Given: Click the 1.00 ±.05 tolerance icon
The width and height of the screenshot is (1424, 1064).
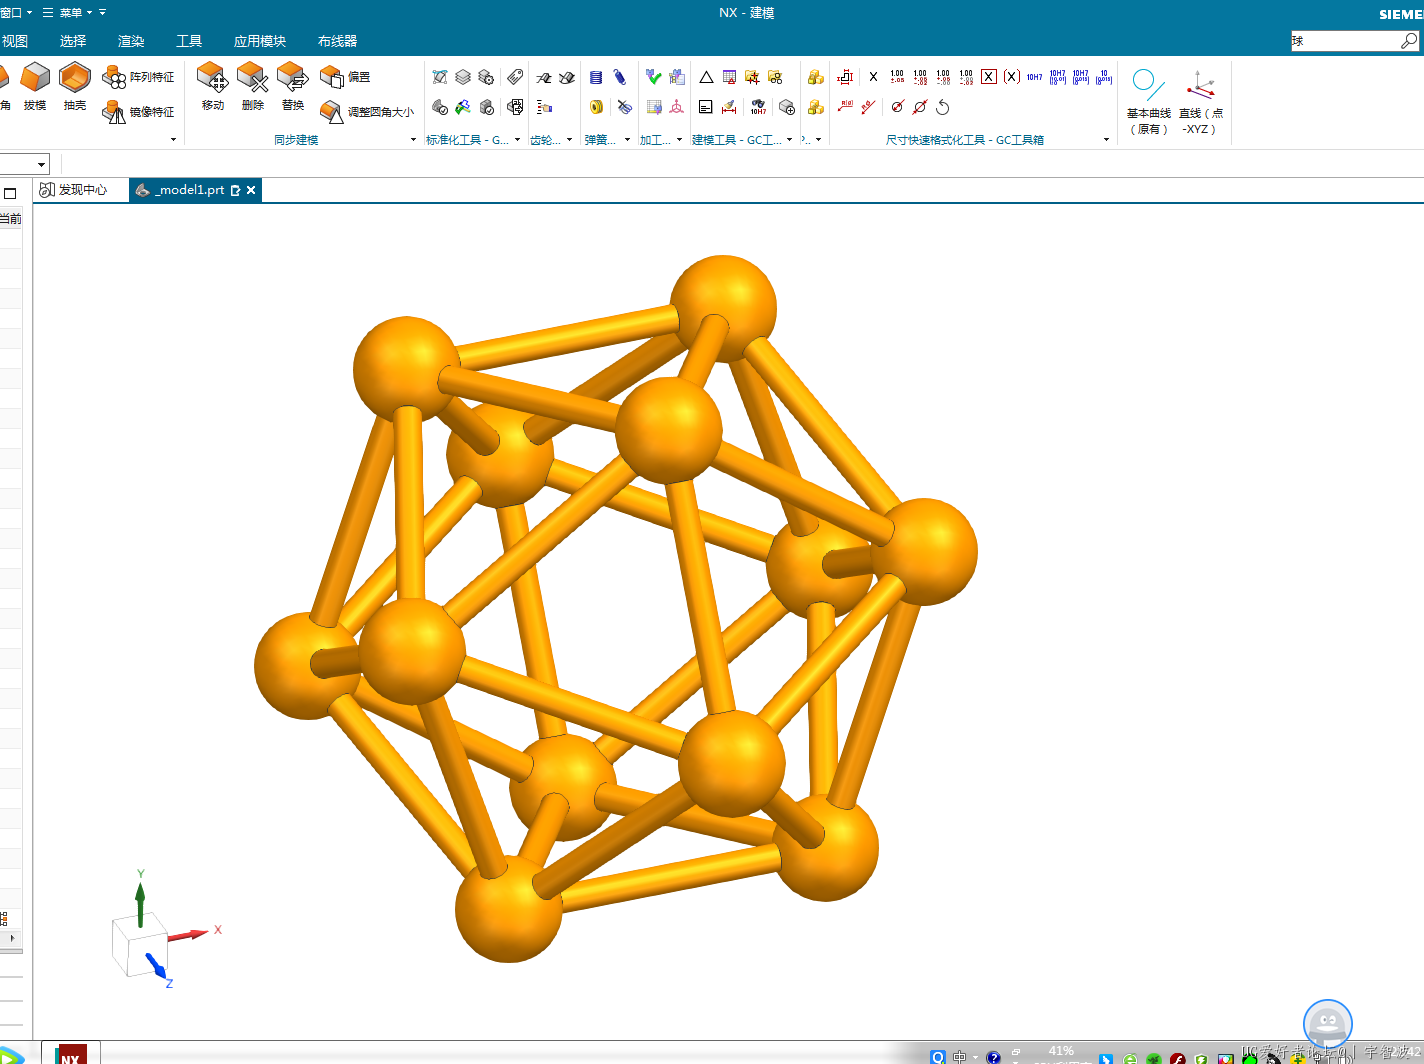Looking at the screenshot, I should pyautogui.click(x=897, y=76).
